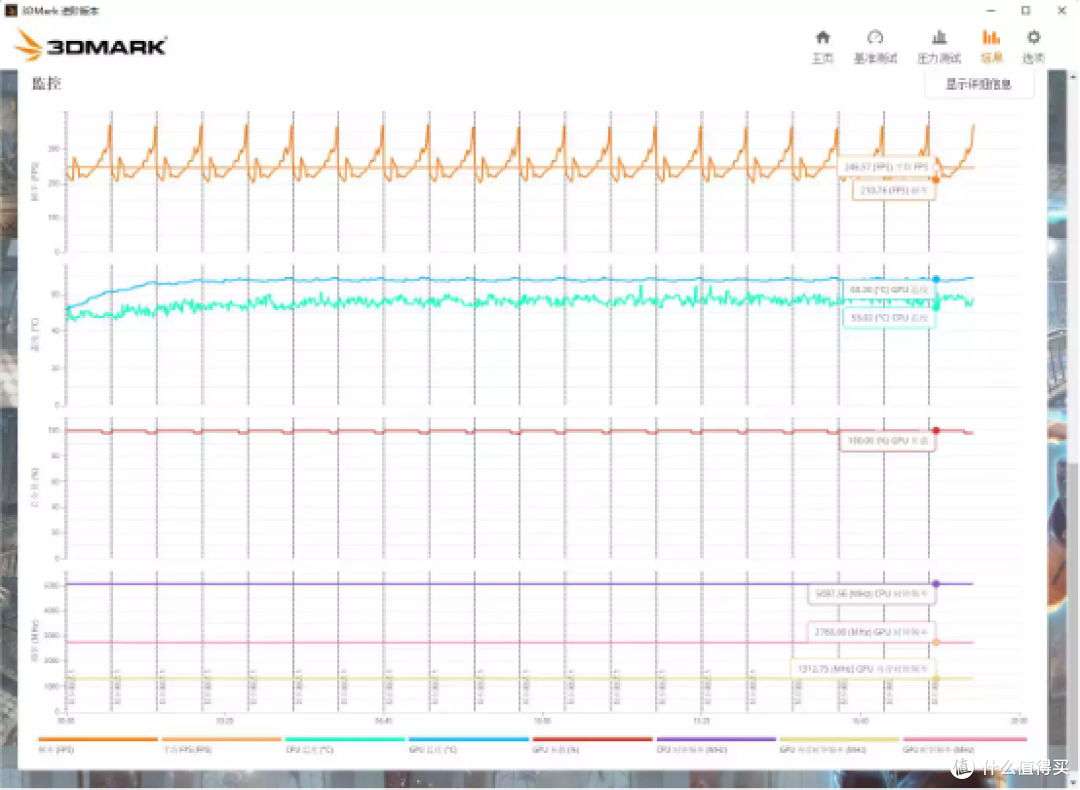Screen dimensions: 1080x790
Task: Click the 246.57 (FPS) average FPS tooltip
Action: (x=886, y=167)
